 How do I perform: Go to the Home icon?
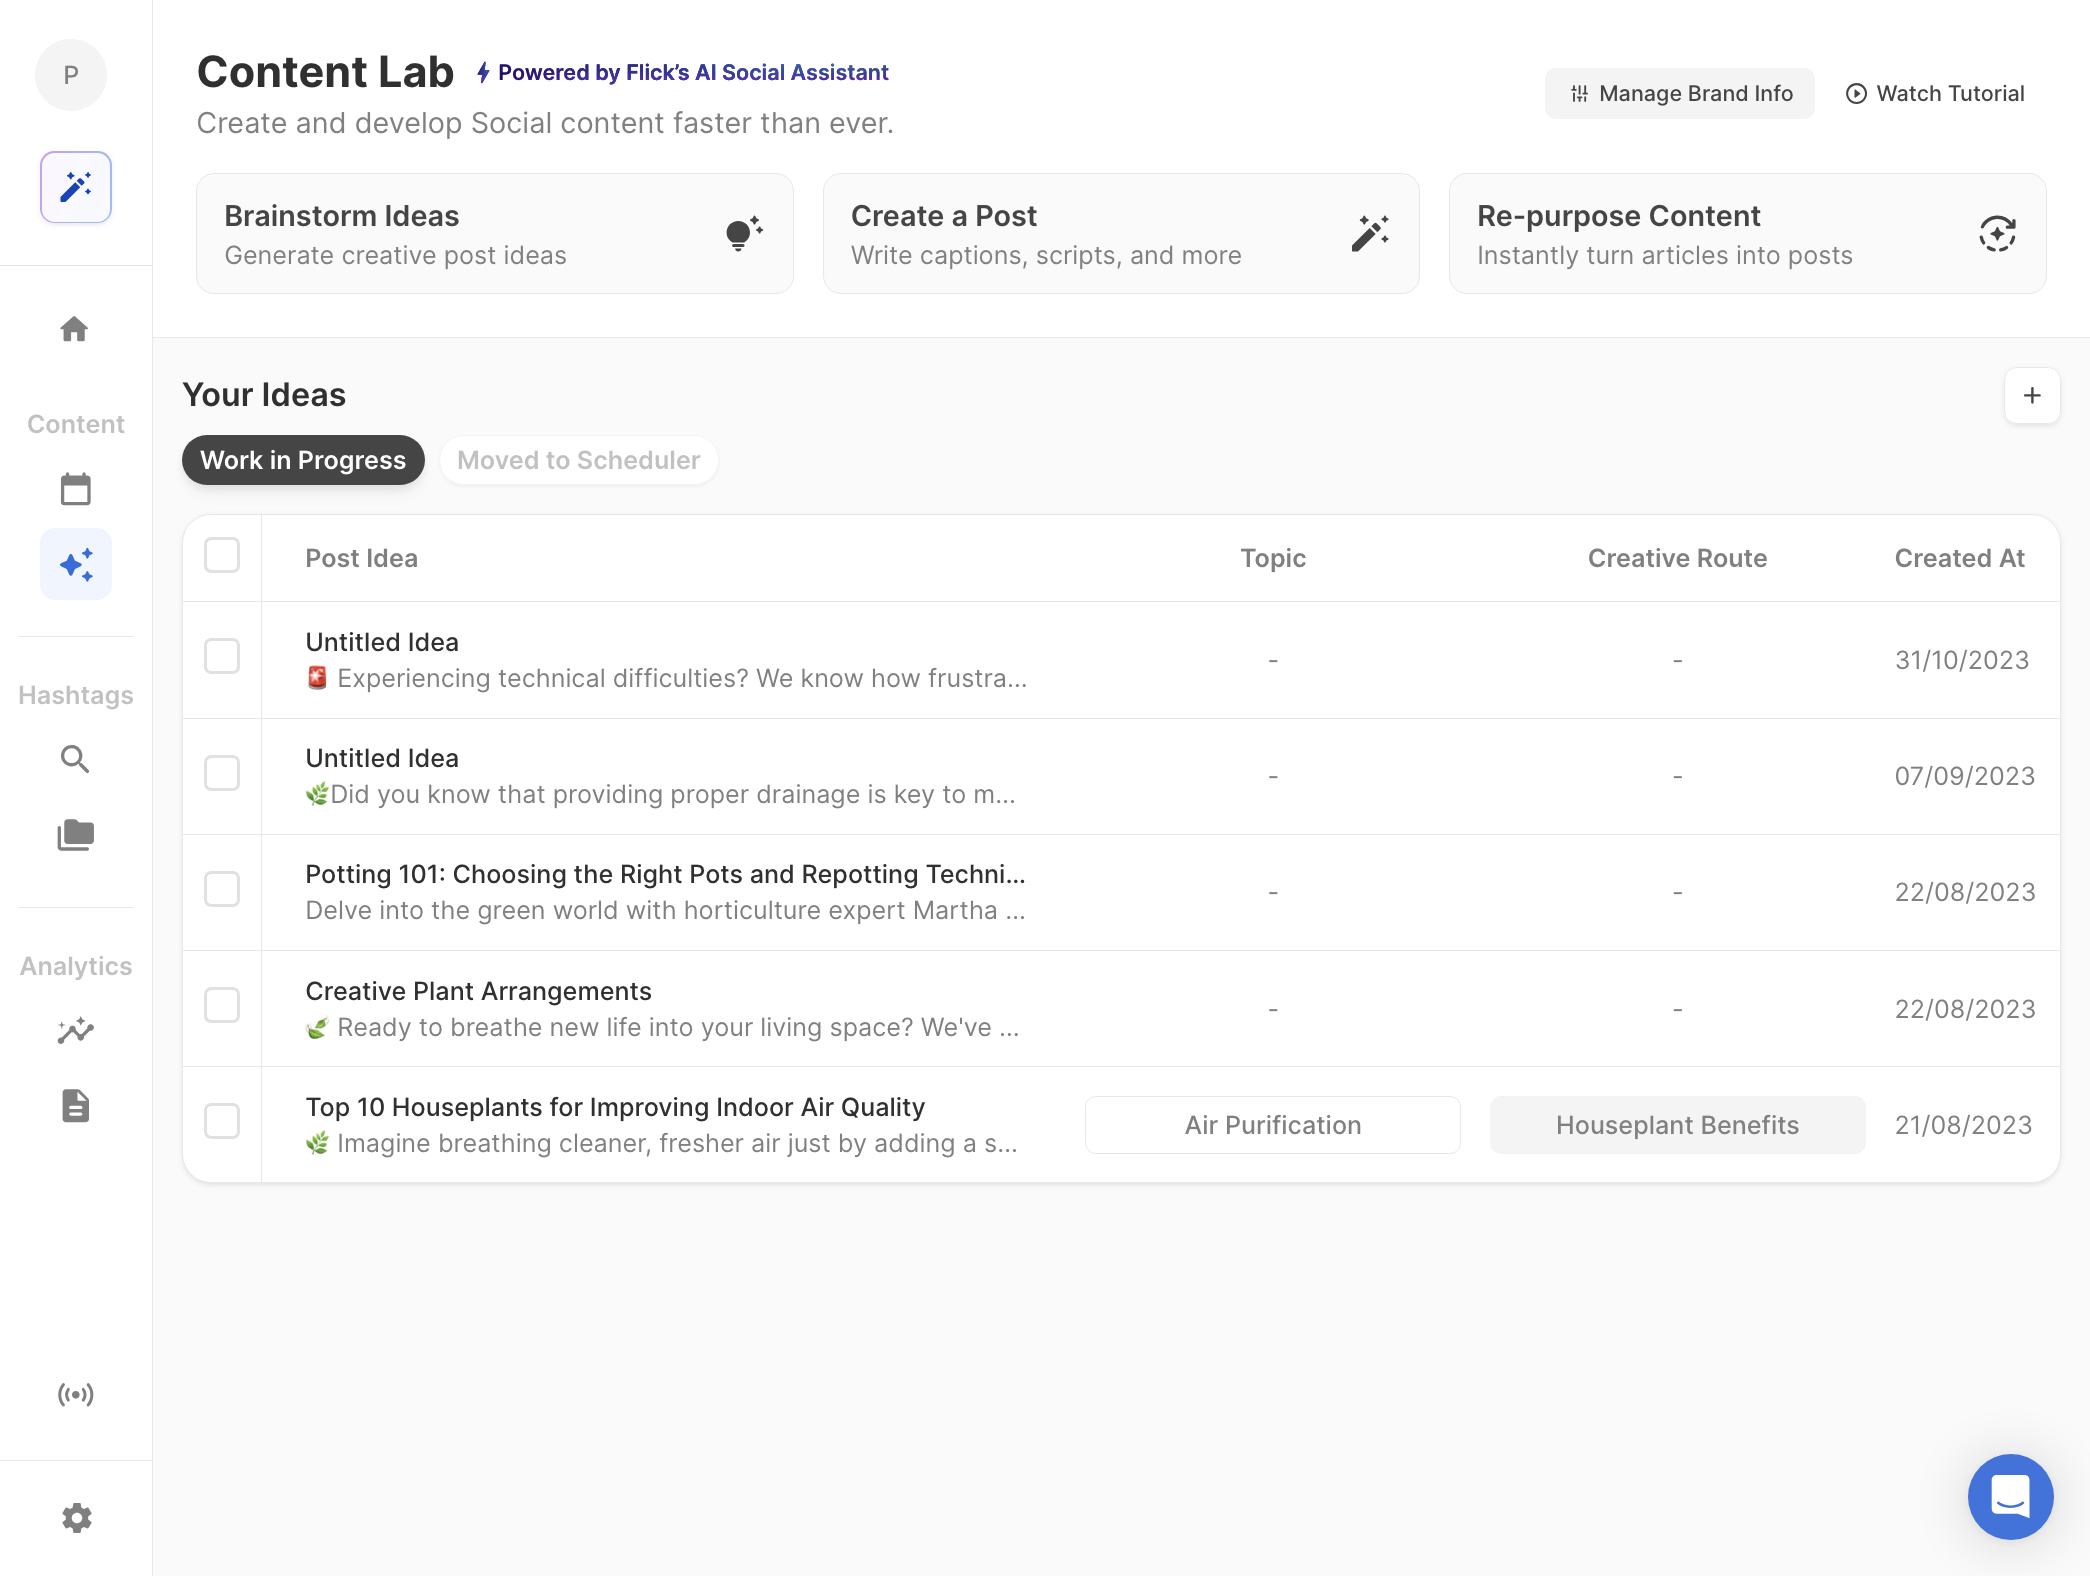tap(75, 329)
